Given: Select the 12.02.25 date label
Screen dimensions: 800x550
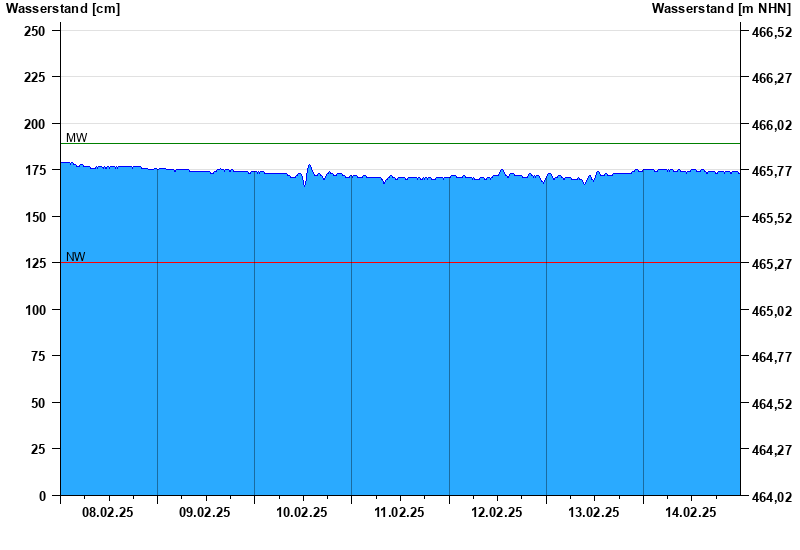Looking at the screenshot, I should point(496,512).
